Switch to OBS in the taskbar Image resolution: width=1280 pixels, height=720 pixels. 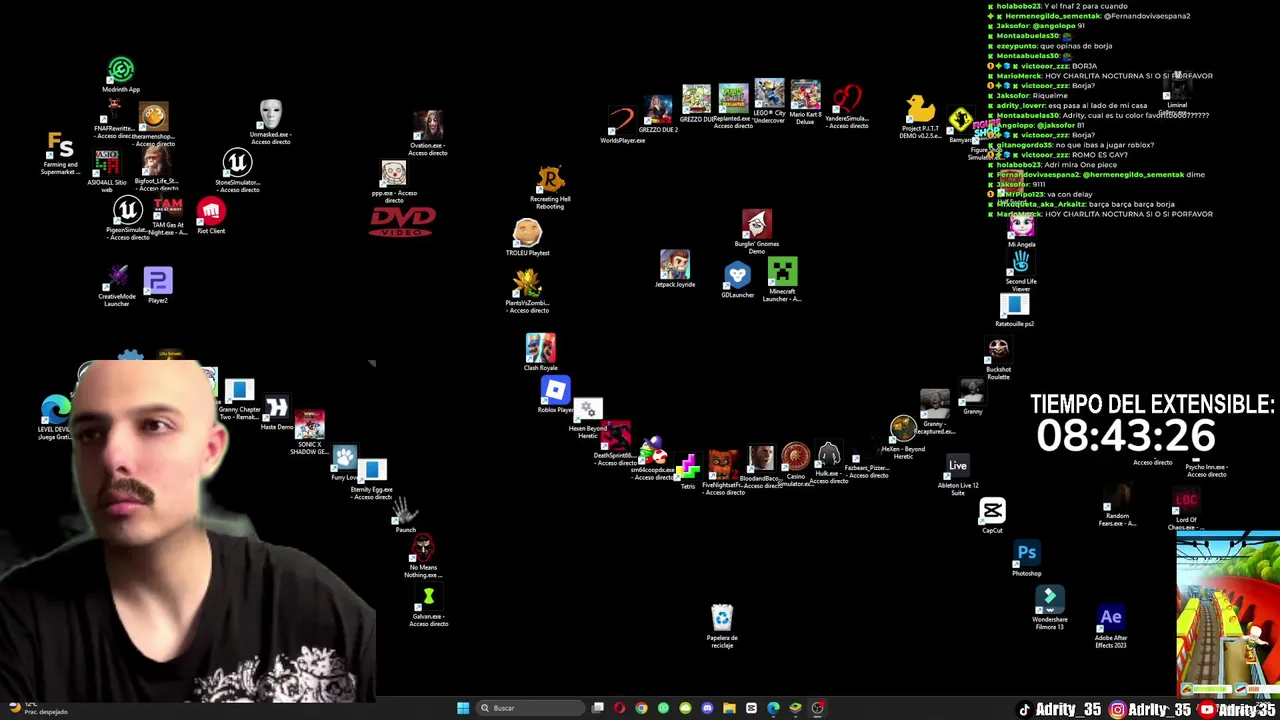click(817, 708)
